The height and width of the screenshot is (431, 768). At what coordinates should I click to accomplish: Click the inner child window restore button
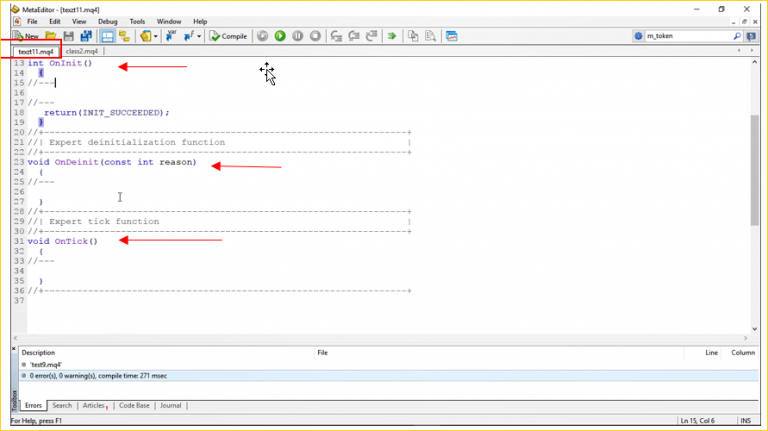(744, 22)
